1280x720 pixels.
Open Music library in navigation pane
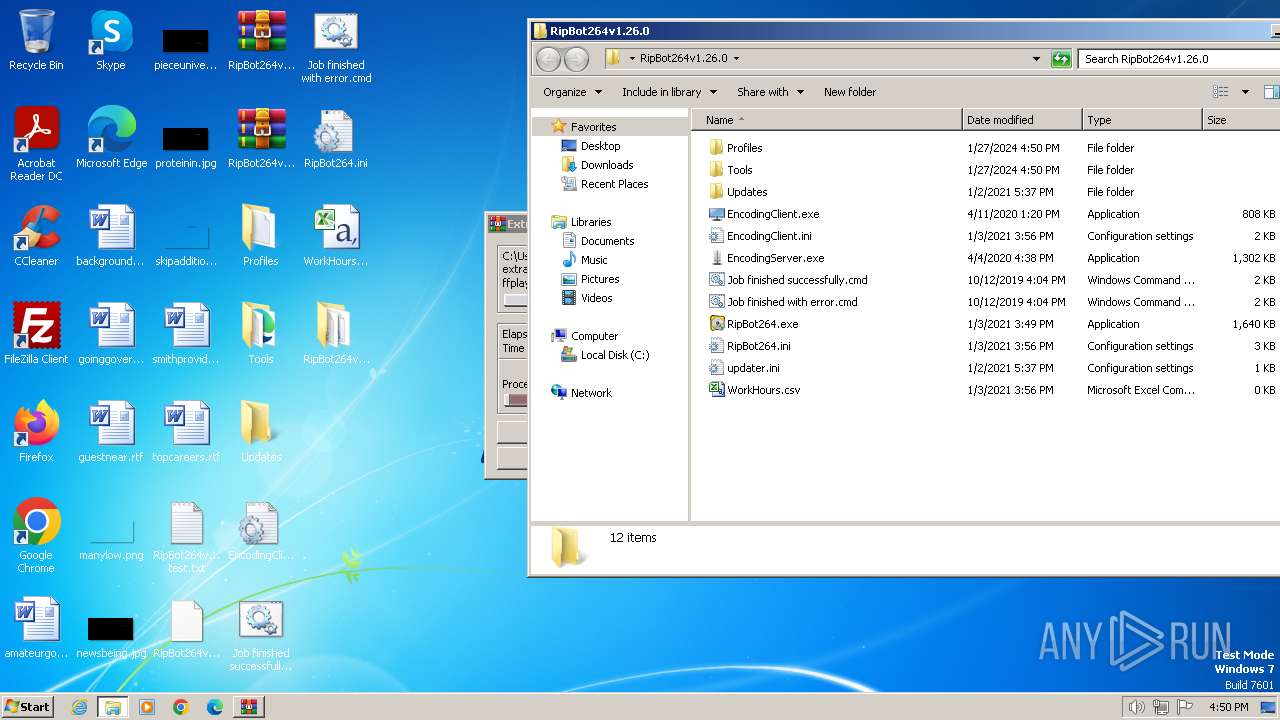tap(594, 260)
